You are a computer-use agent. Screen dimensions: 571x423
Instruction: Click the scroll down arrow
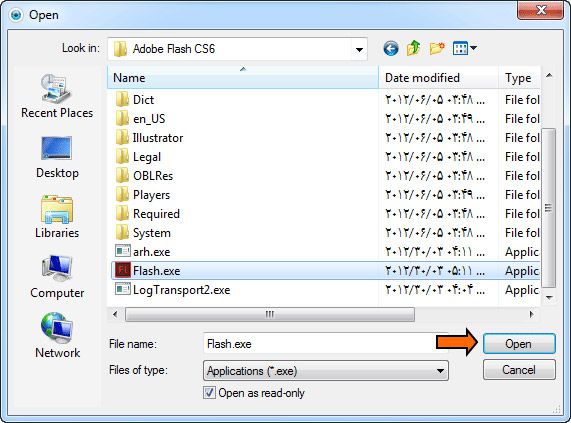click(549, 297)
